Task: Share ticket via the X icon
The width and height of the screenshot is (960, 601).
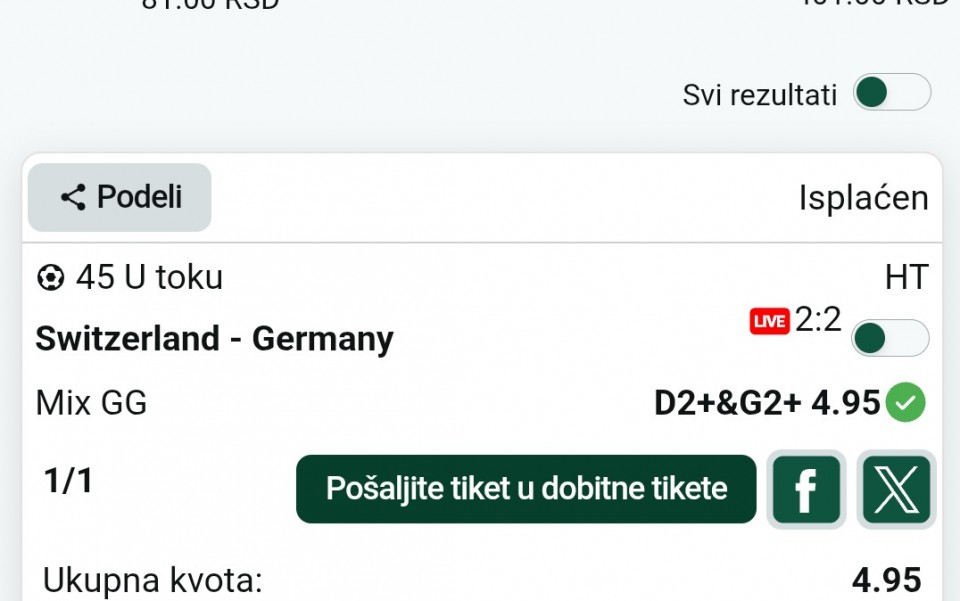Action: 896,489
